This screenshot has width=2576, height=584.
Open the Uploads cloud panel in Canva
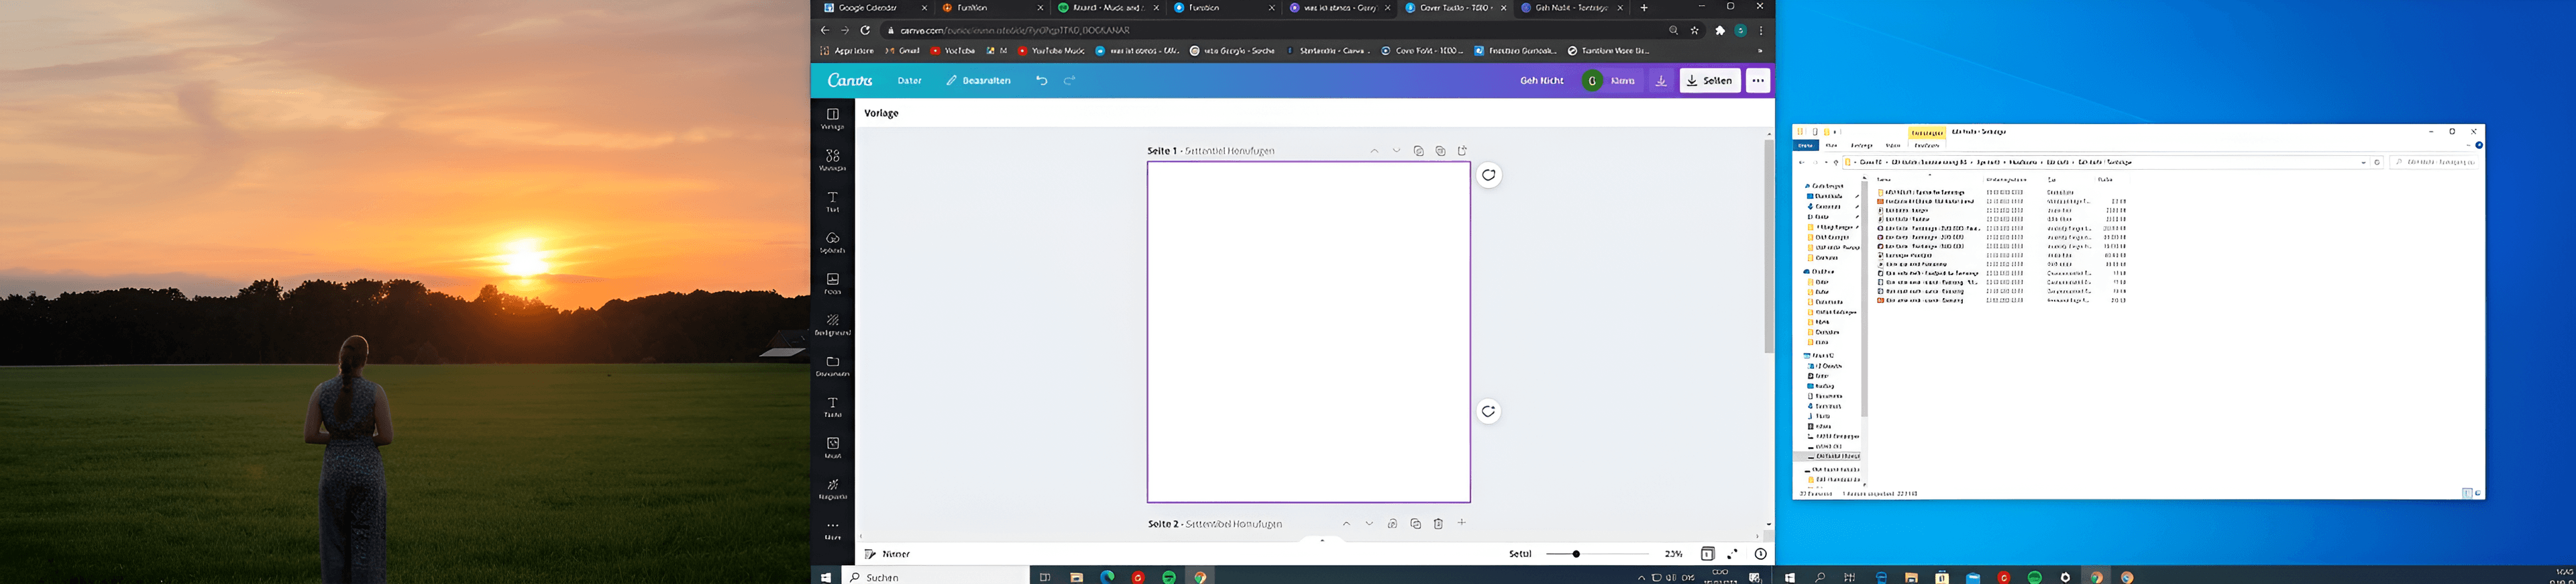click(832, 242)
